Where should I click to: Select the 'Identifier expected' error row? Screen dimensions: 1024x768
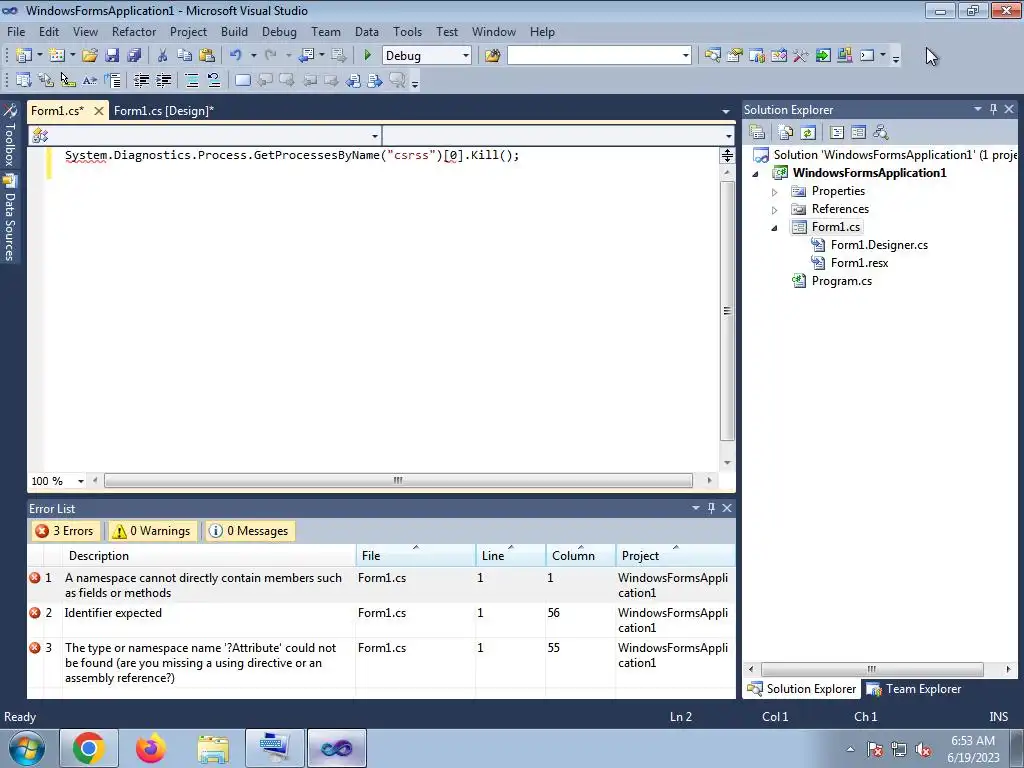[x=381, y=620]
